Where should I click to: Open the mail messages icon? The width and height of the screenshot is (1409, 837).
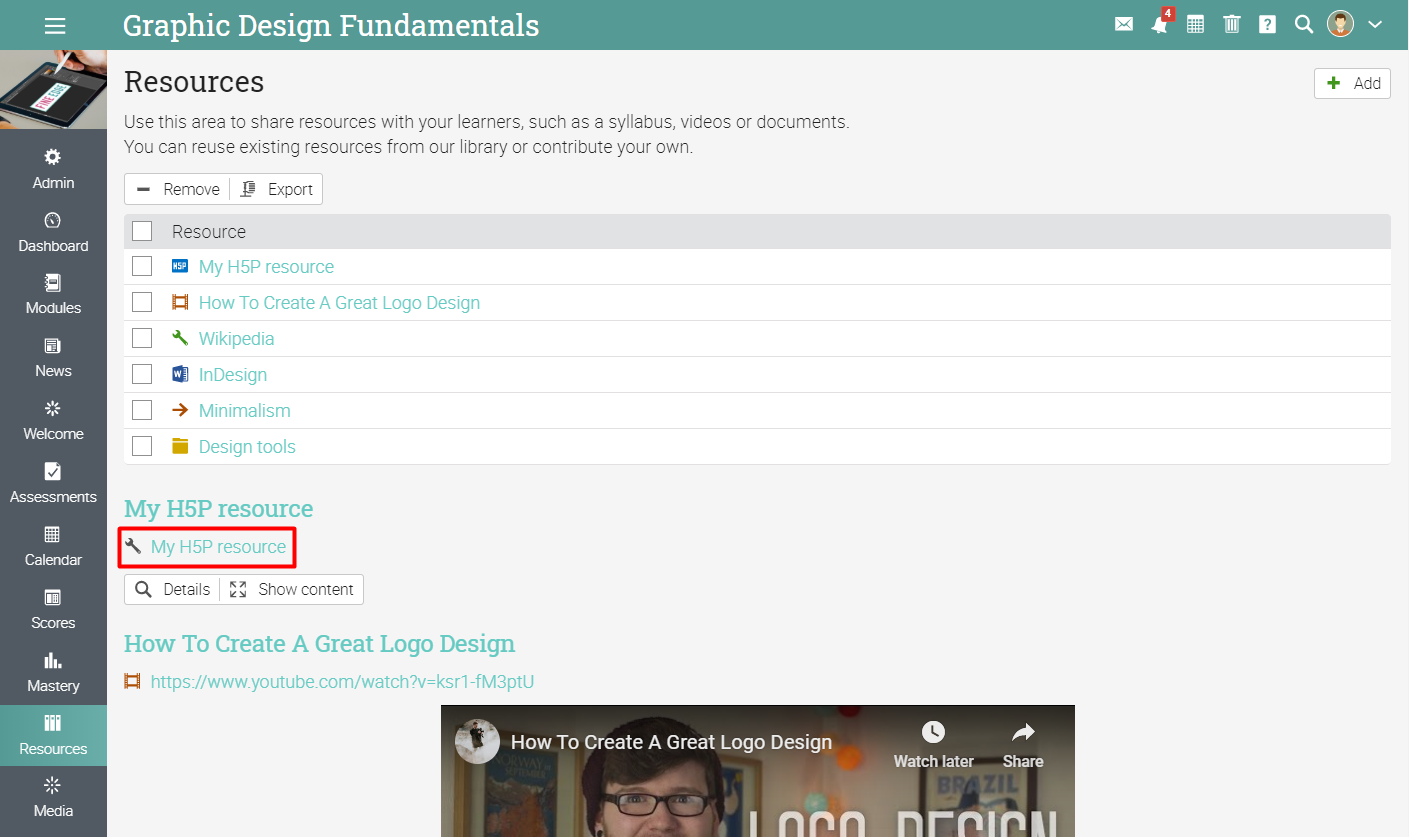pyautogui.click(x=1124, y=25)
